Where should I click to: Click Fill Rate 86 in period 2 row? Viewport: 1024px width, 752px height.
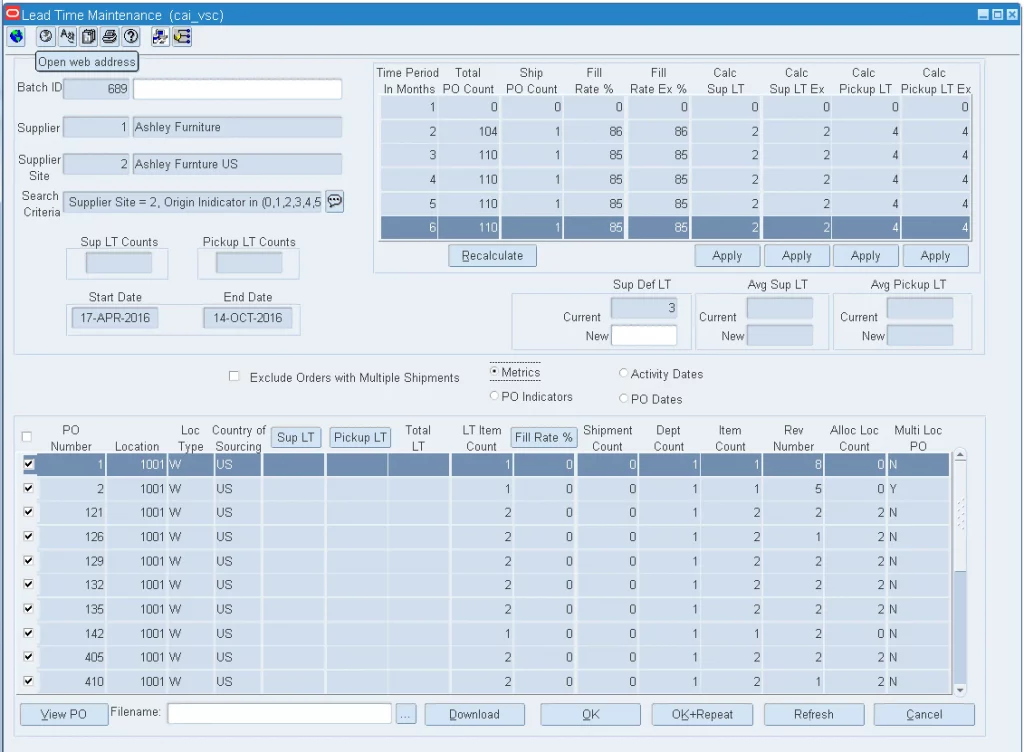(594, 131)
